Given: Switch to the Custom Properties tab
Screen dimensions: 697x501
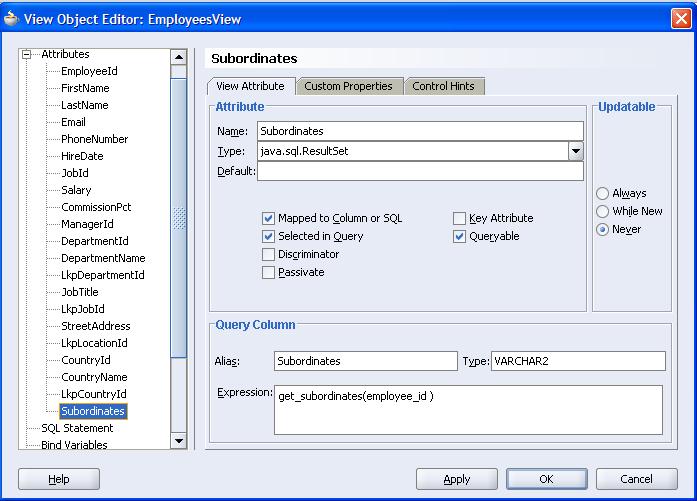Looking at the screenshot, I should [348, 87].
